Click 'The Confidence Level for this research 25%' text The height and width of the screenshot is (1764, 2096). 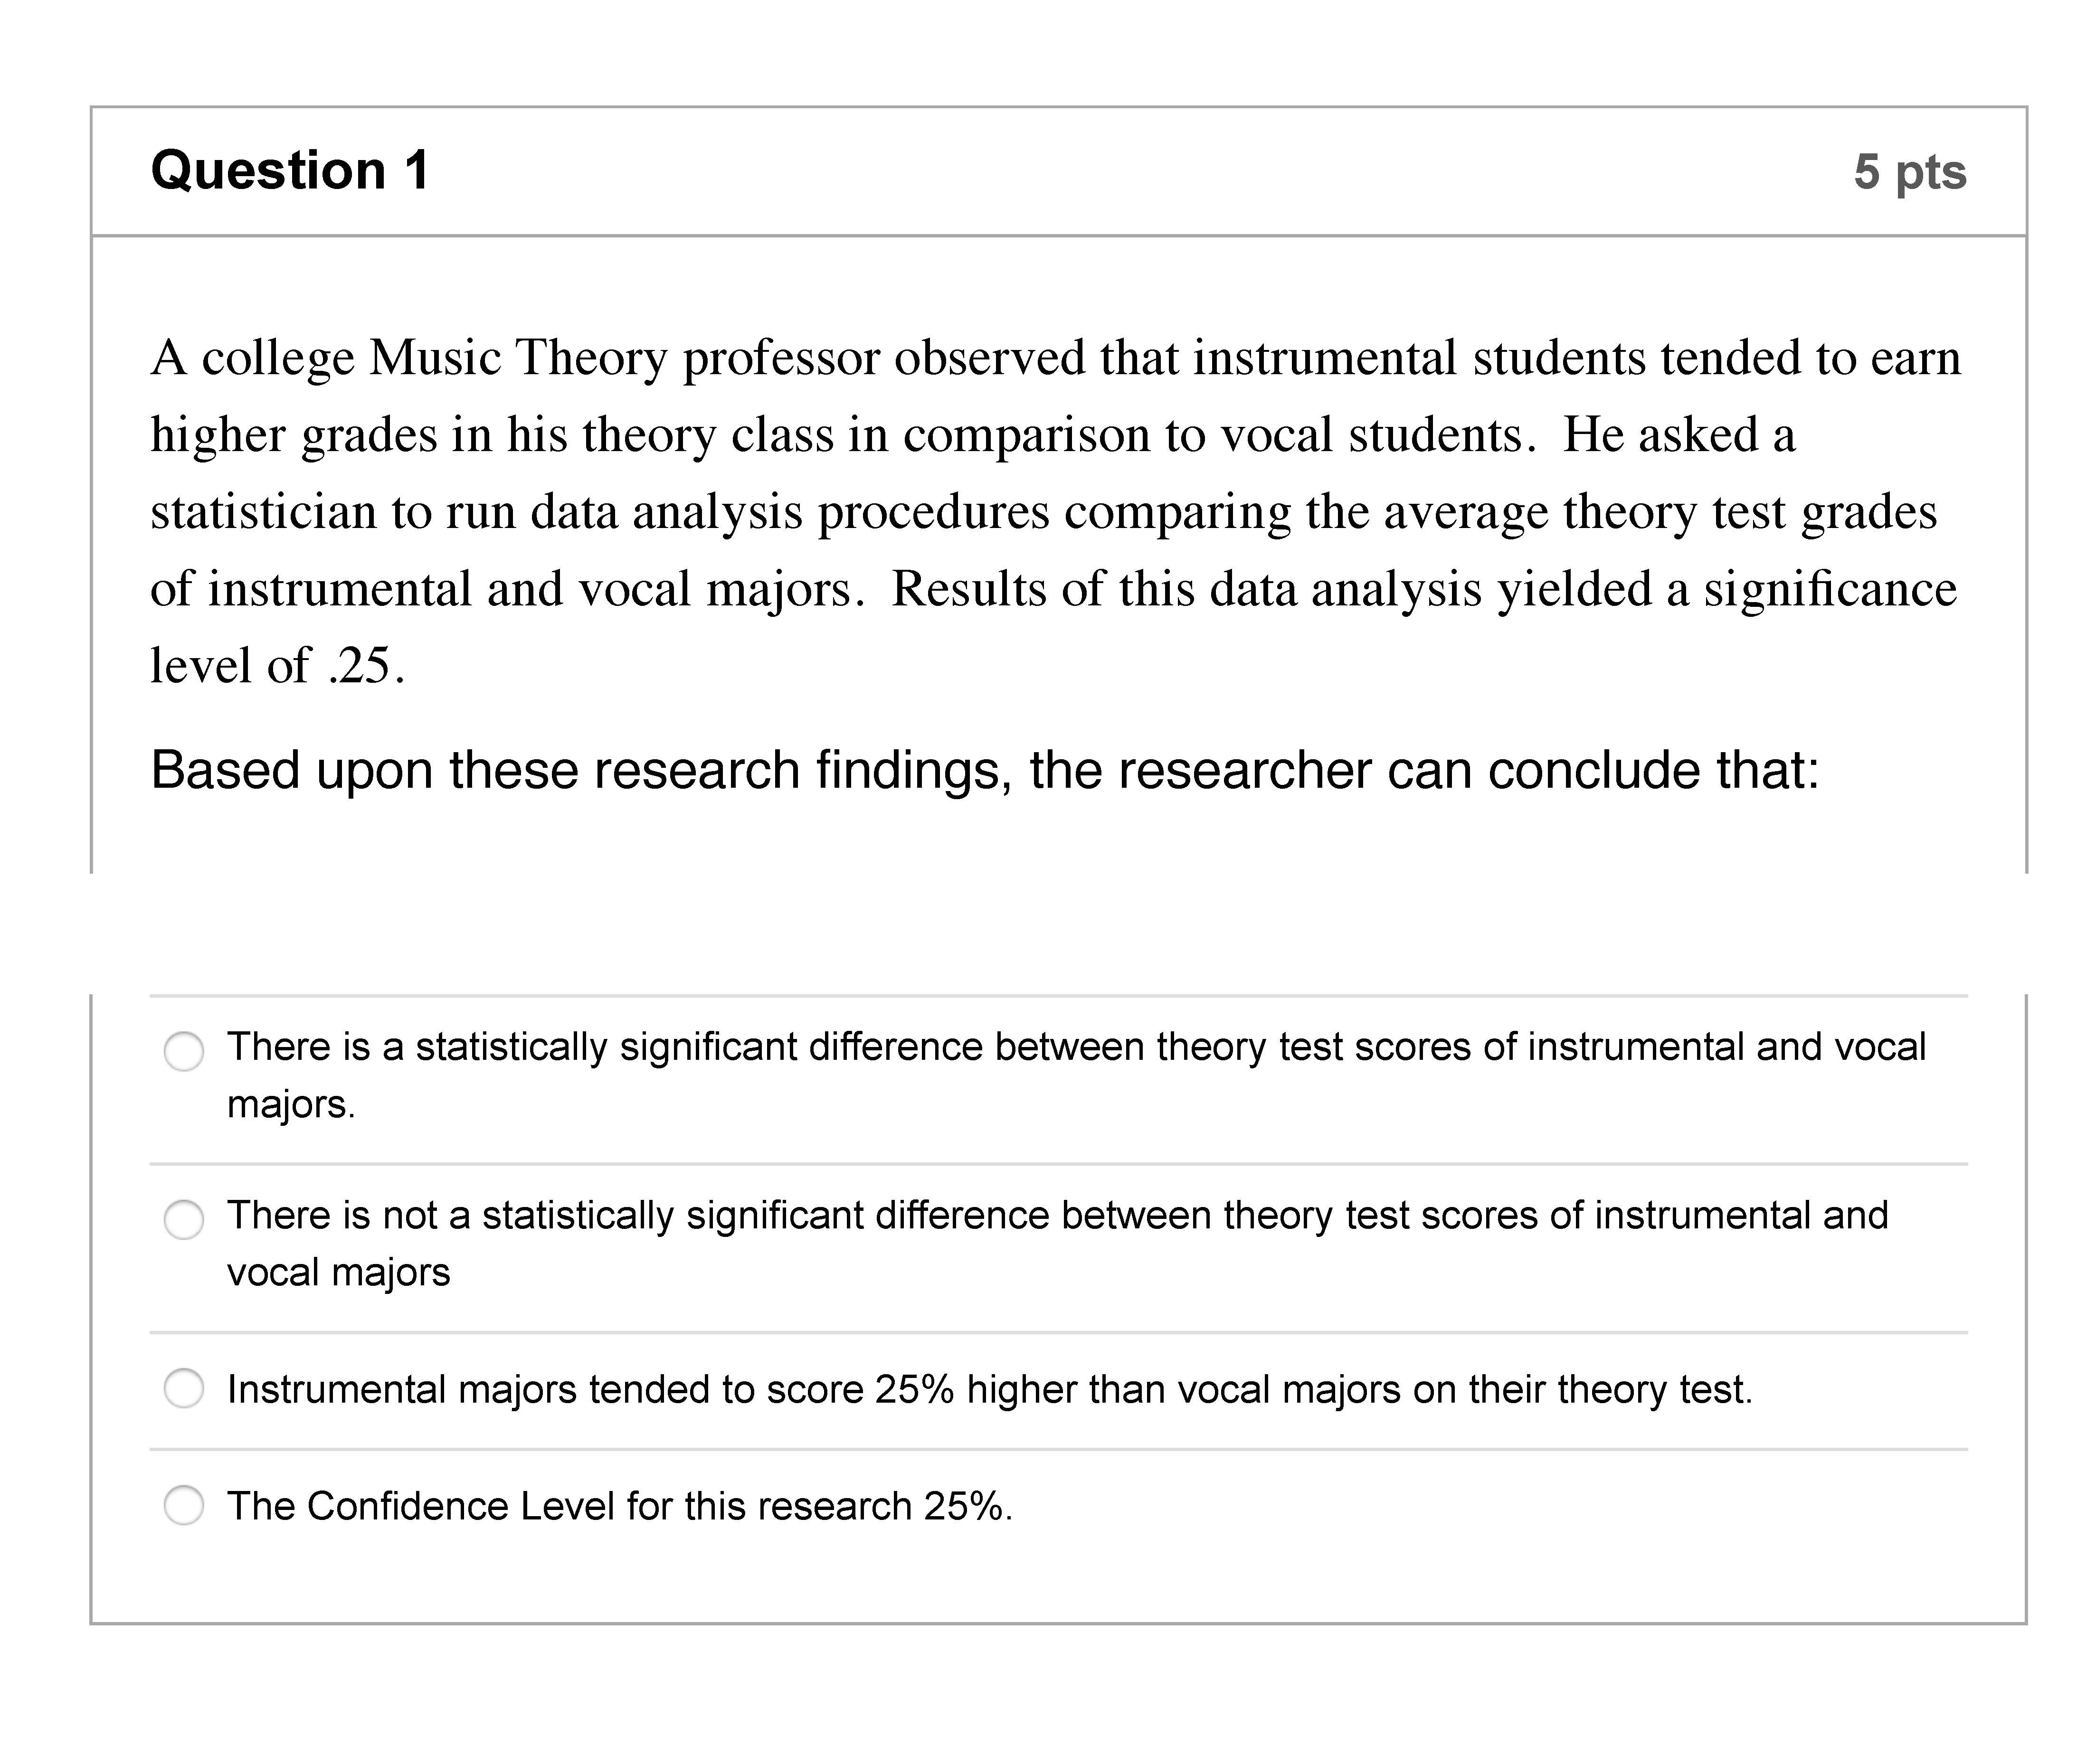tap(619, 1506)
